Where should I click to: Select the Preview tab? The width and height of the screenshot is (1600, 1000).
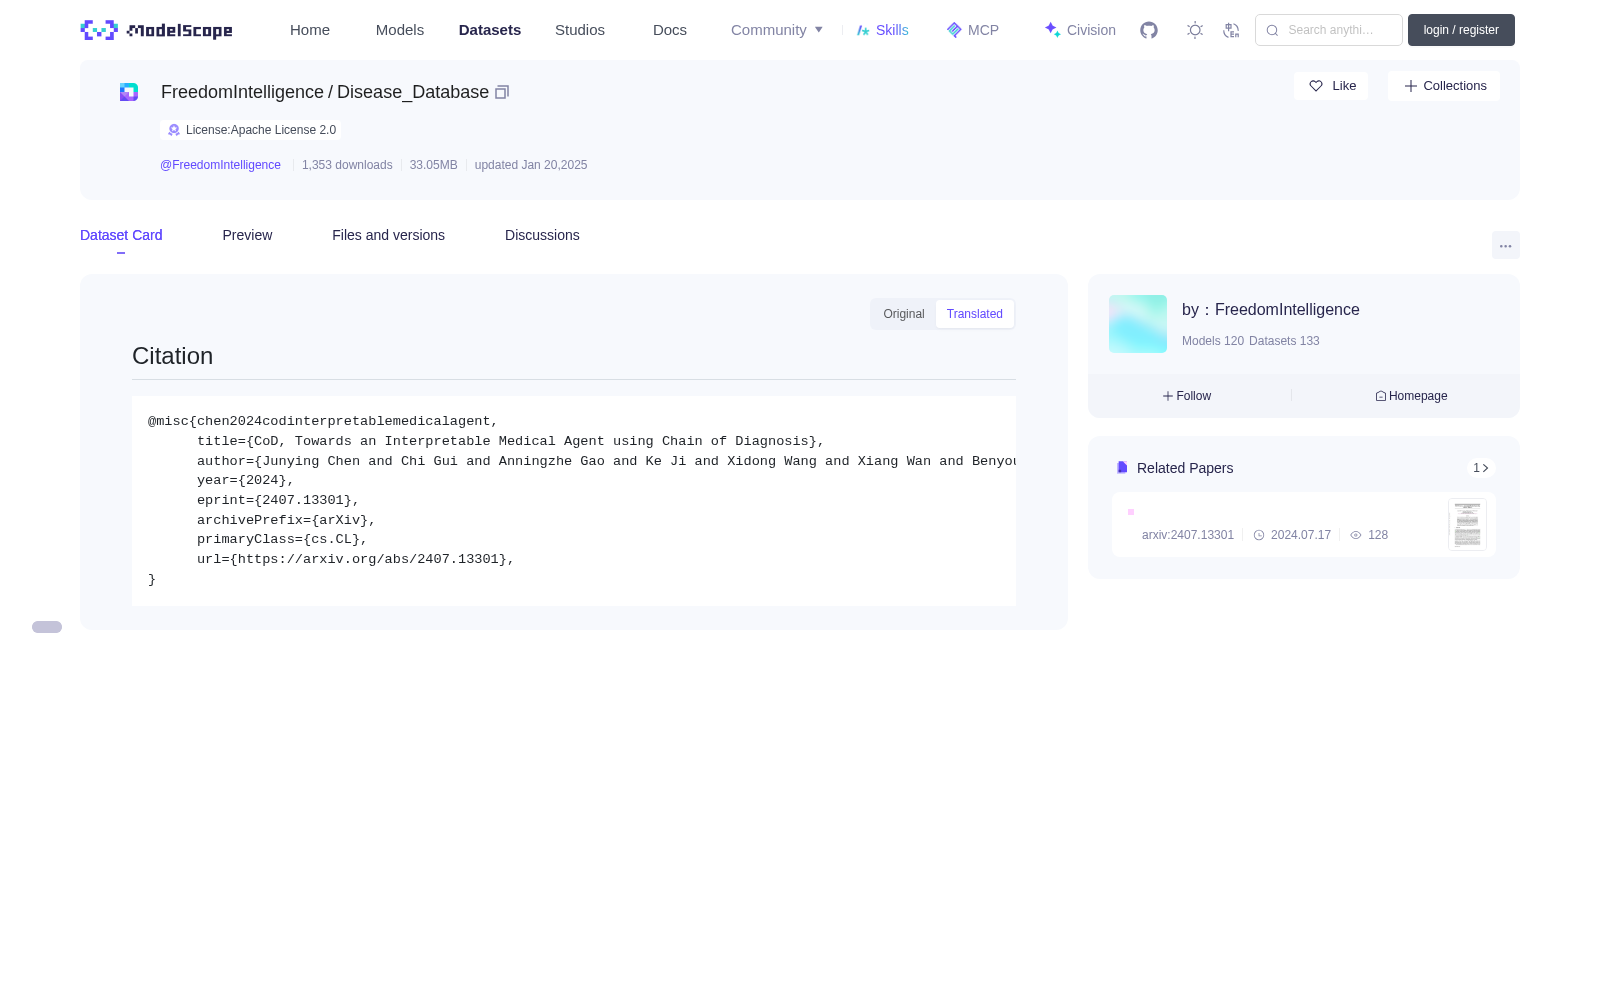click(247, 235)
